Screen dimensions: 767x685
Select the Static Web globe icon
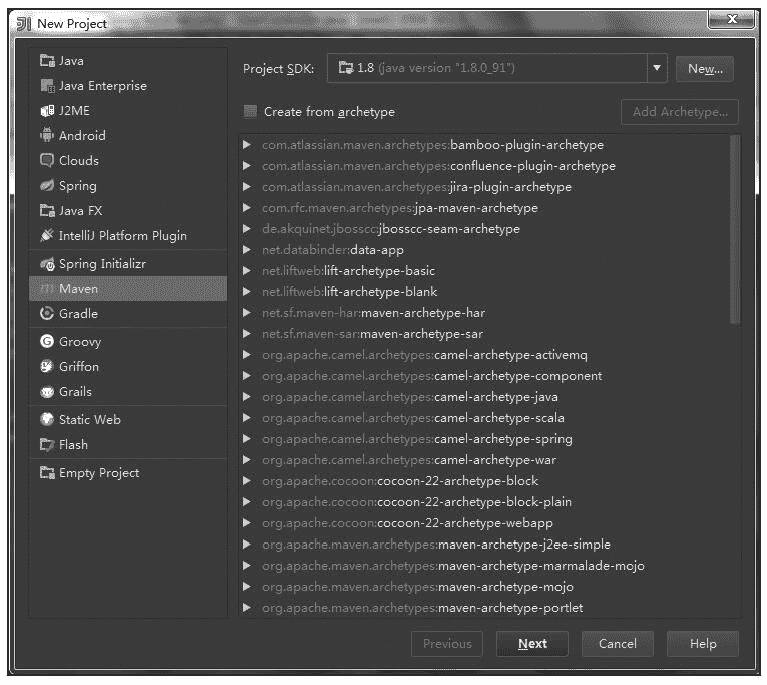[46, 420]
